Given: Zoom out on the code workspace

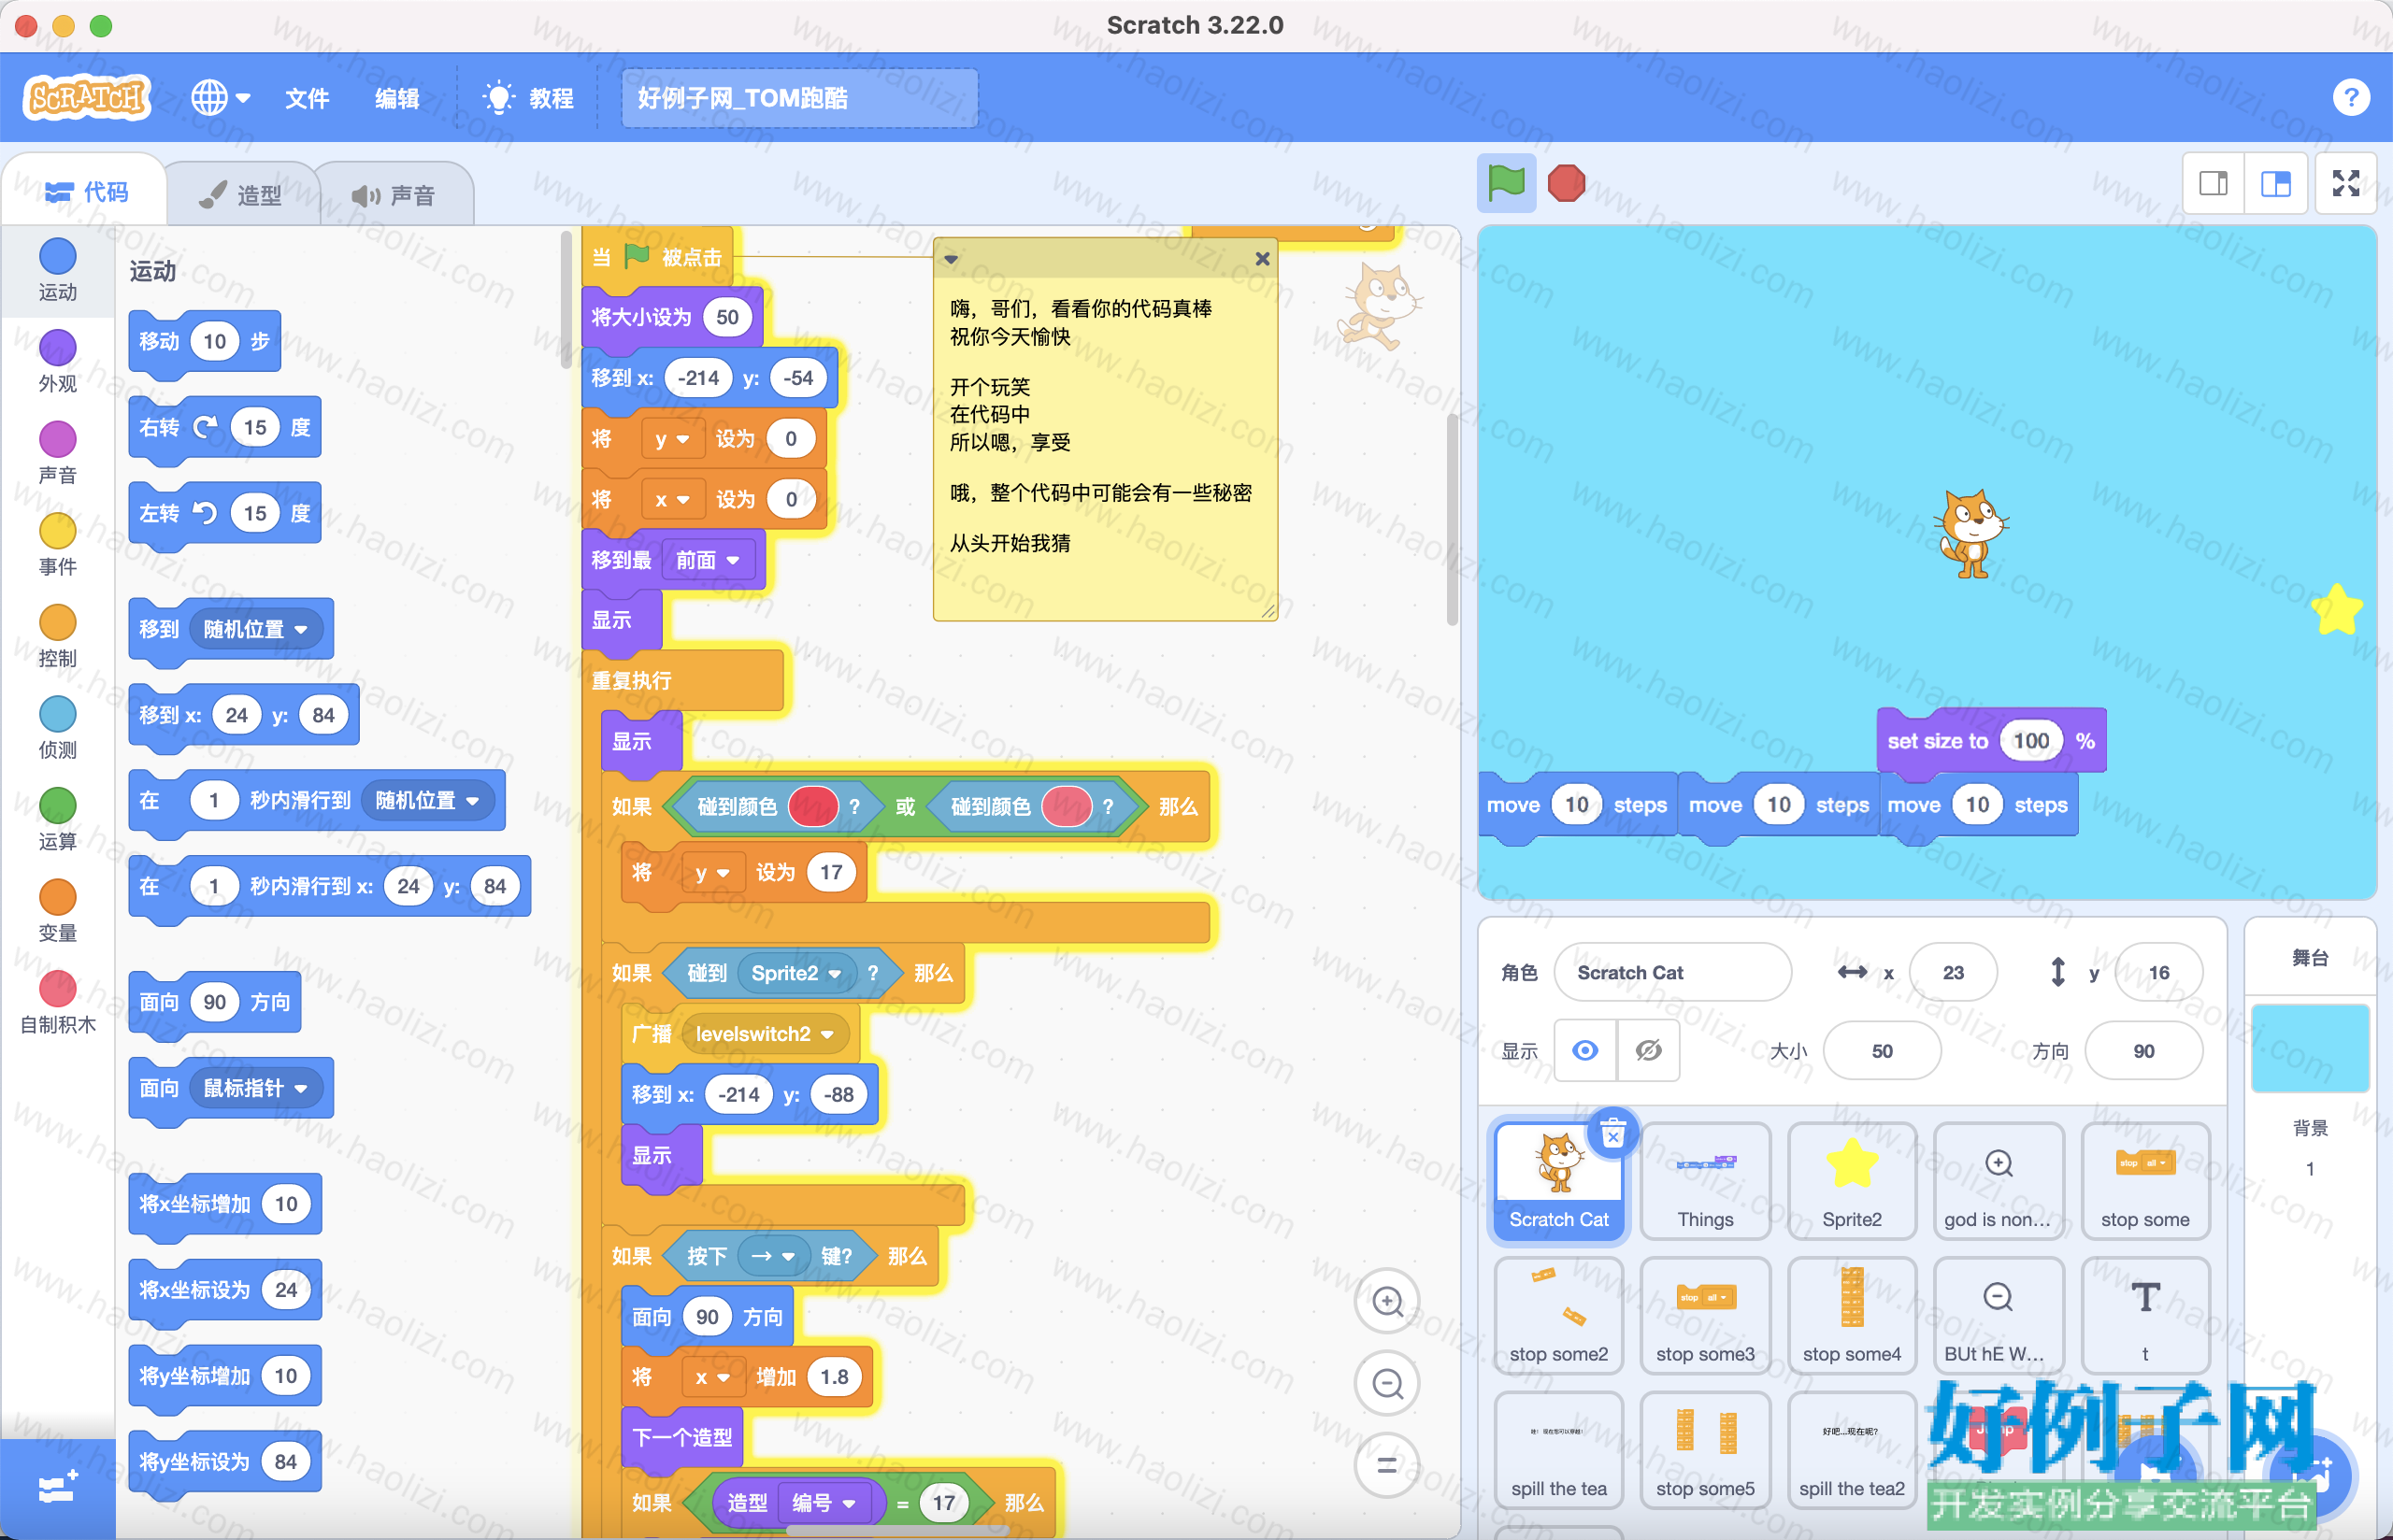Looking at the screenshot, I should tap(1387, 1383).
